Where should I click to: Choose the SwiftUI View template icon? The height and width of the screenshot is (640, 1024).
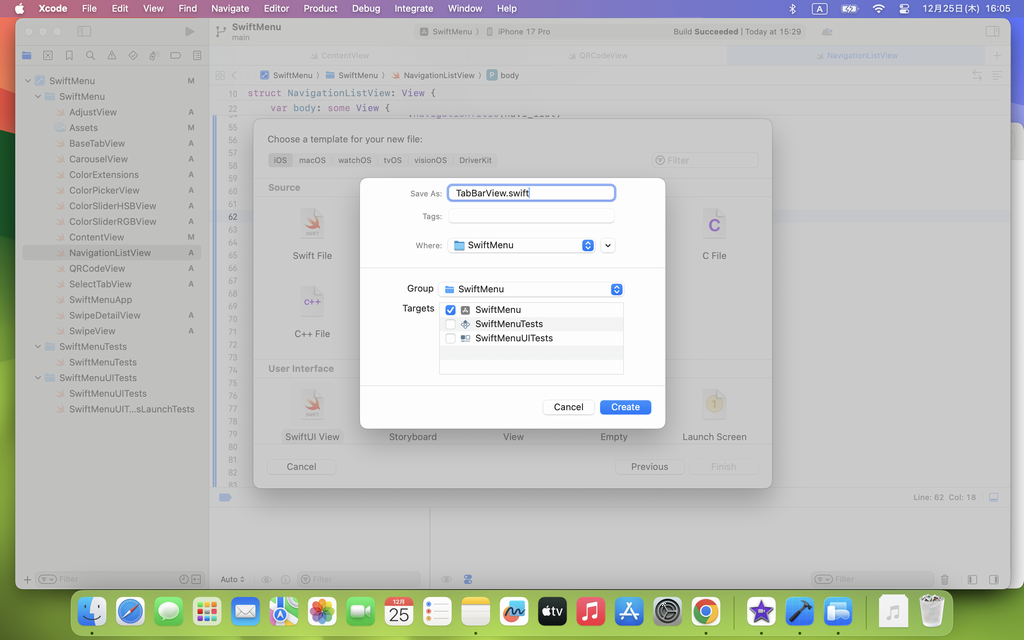(x=312, y=405)
